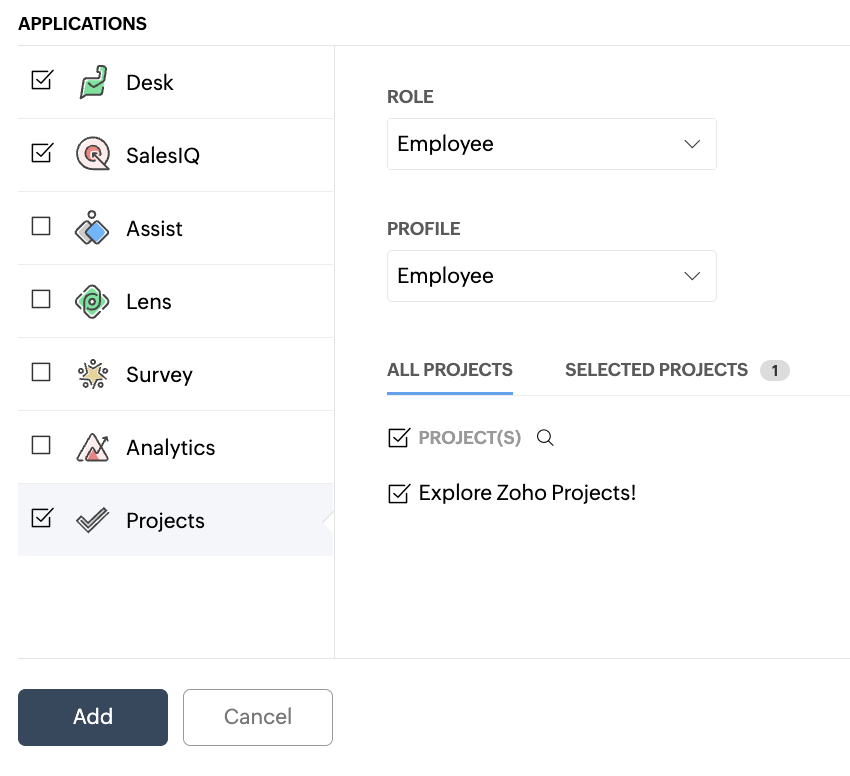Tick the Analytics application checkbox
Viewport: 850px width, 776px height.
(x=41, y=446)
